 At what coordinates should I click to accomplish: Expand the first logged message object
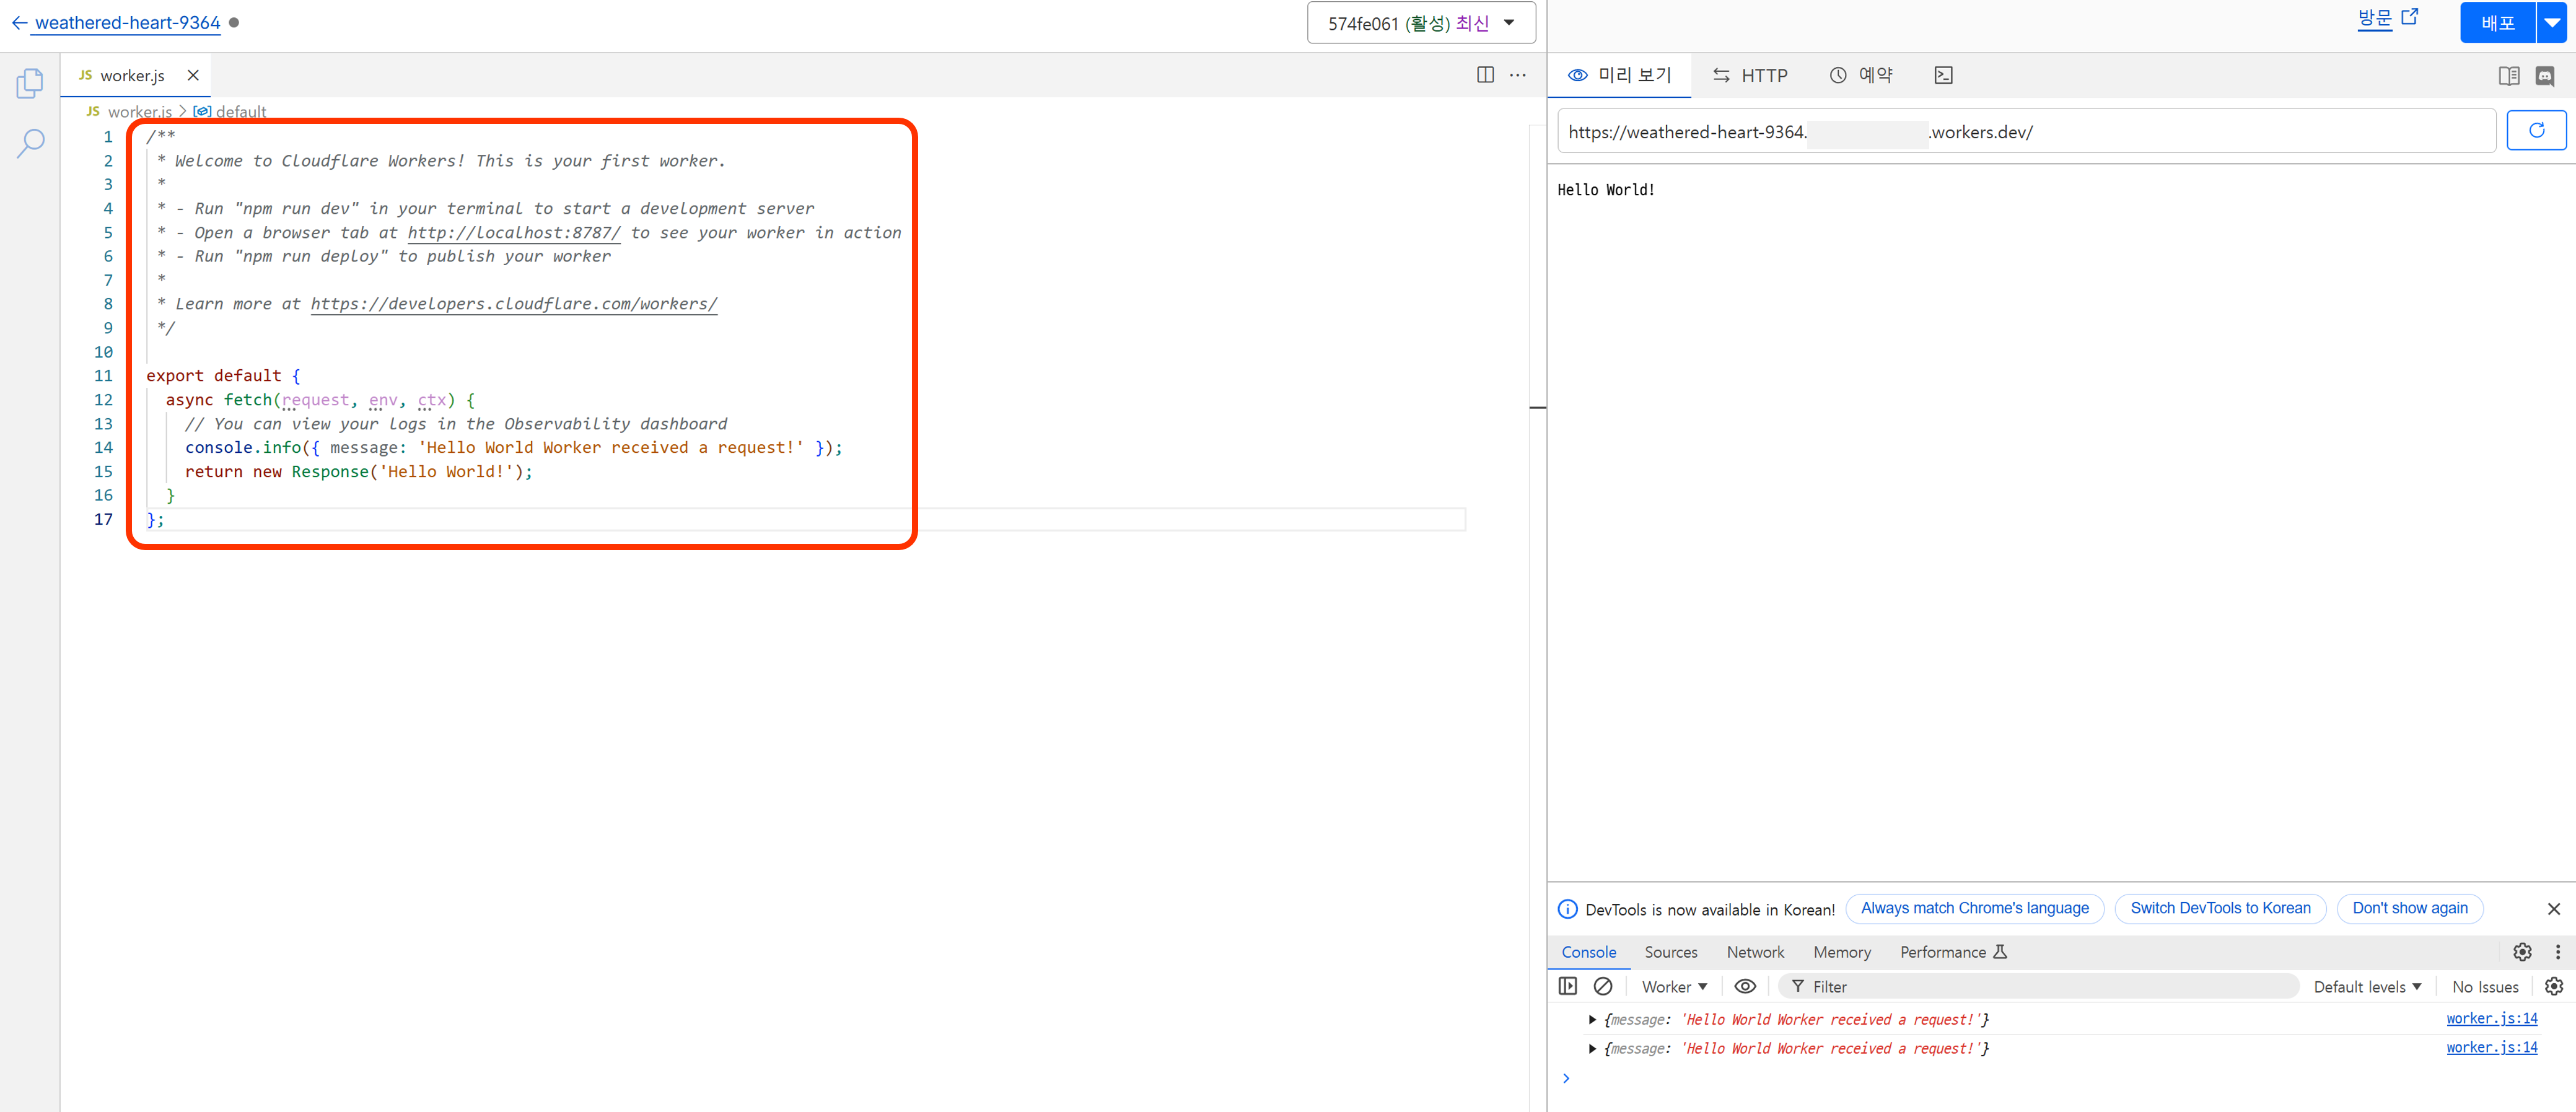coord(1592,1019)
